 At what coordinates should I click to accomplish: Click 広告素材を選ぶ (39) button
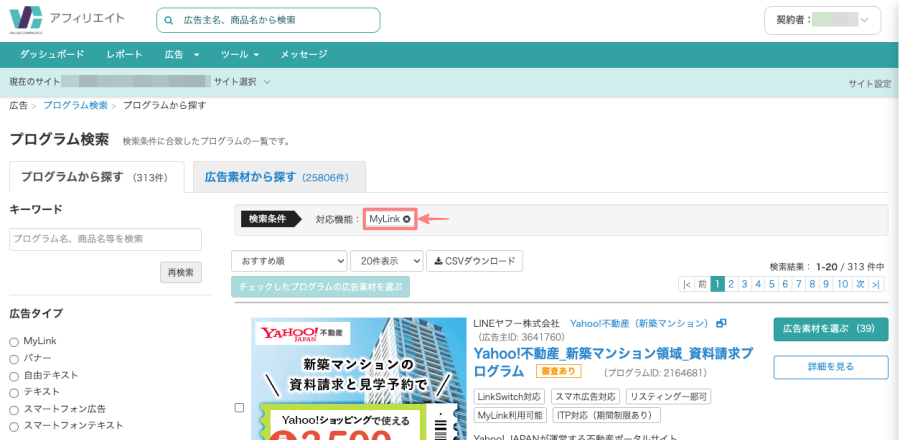831,329
